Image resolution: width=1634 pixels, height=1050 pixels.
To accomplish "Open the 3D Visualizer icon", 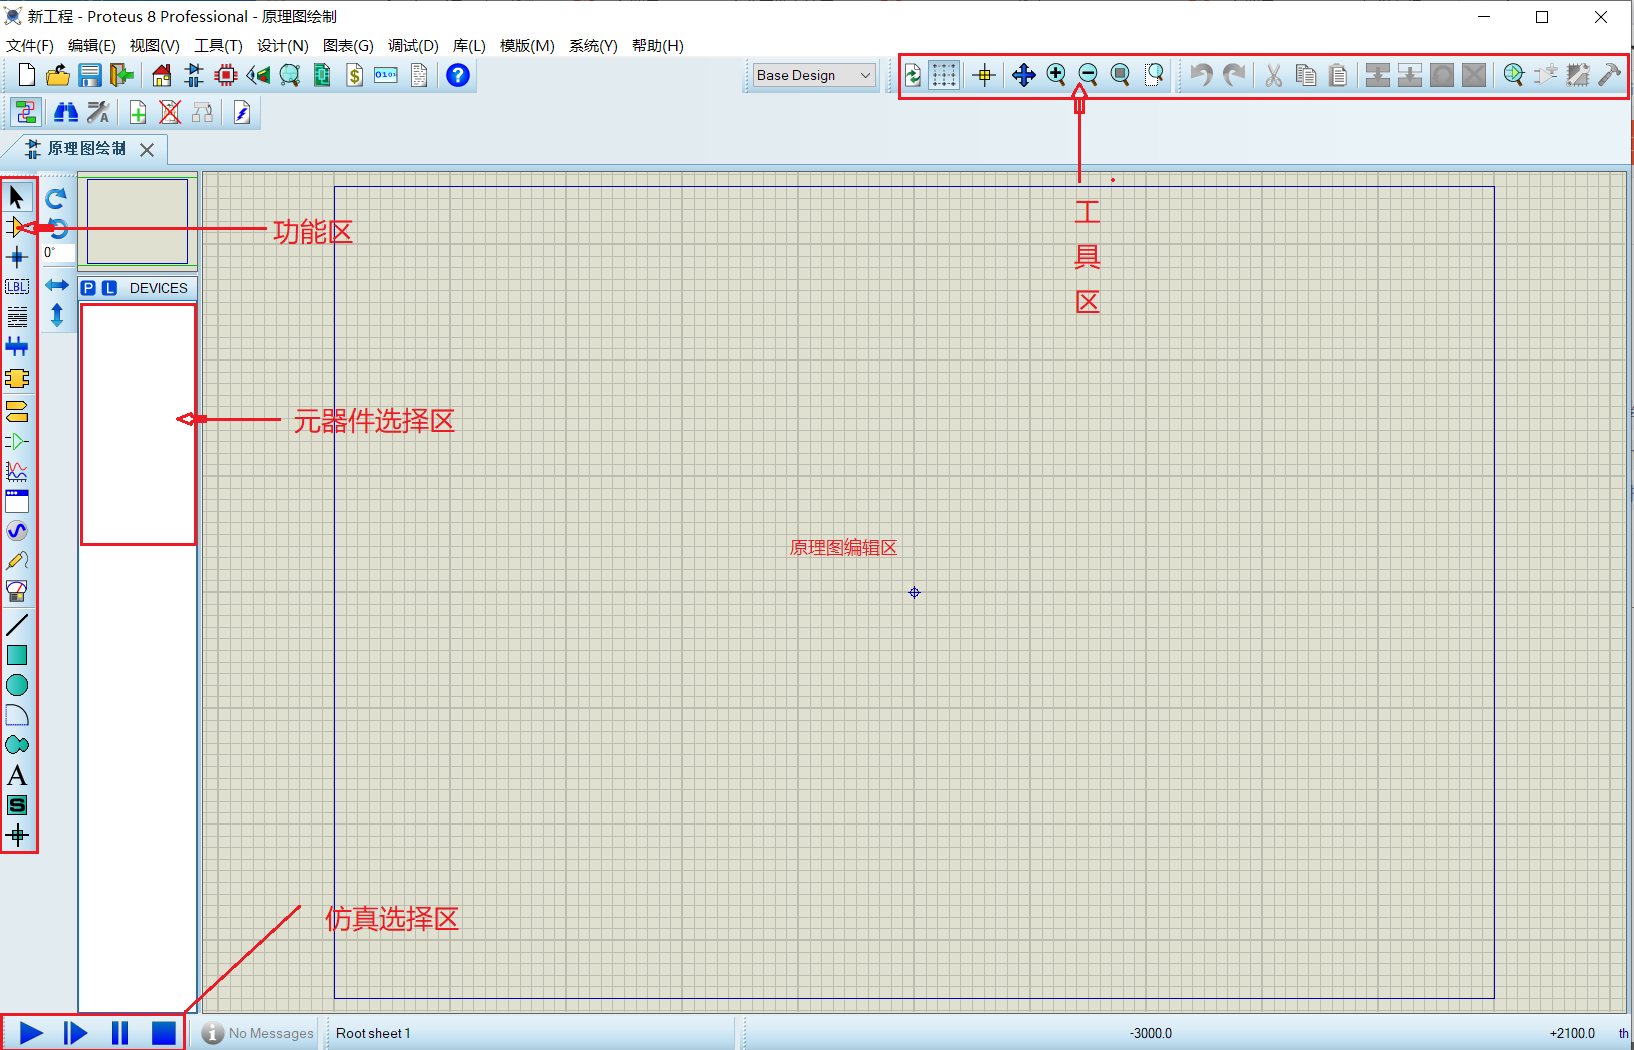I will 258,75.
